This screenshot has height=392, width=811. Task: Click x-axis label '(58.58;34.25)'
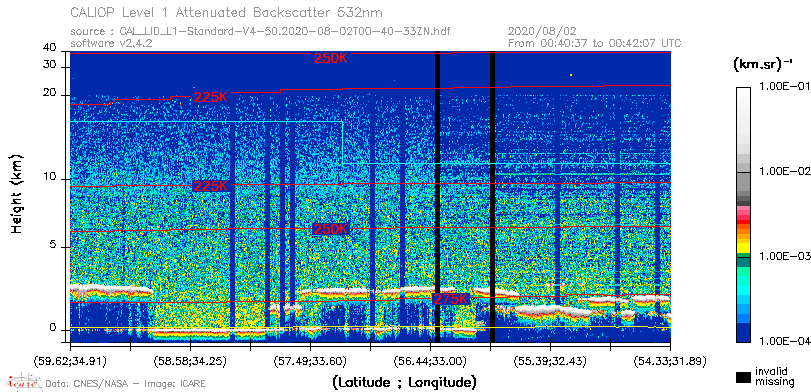(191, 360)
